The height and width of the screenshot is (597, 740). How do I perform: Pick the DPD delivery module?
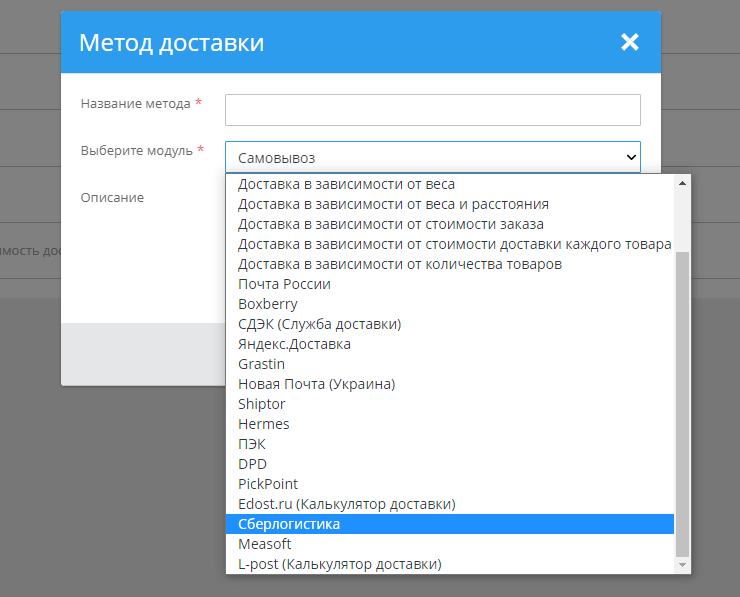pyautogui.click(x=252, y=464)
